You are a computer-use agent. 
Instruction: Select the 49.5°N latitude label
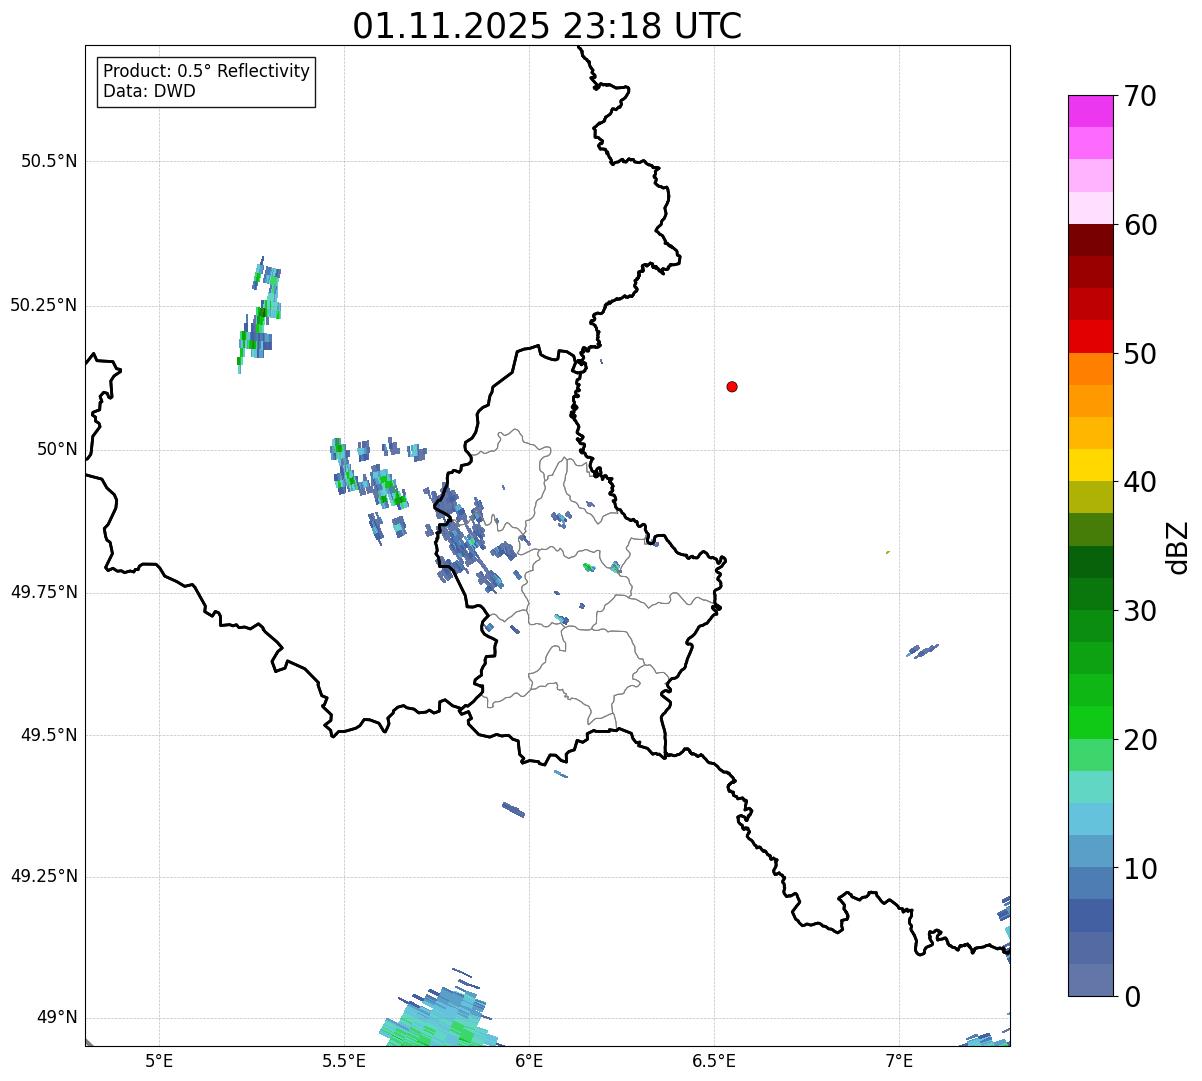coord(49,735)
